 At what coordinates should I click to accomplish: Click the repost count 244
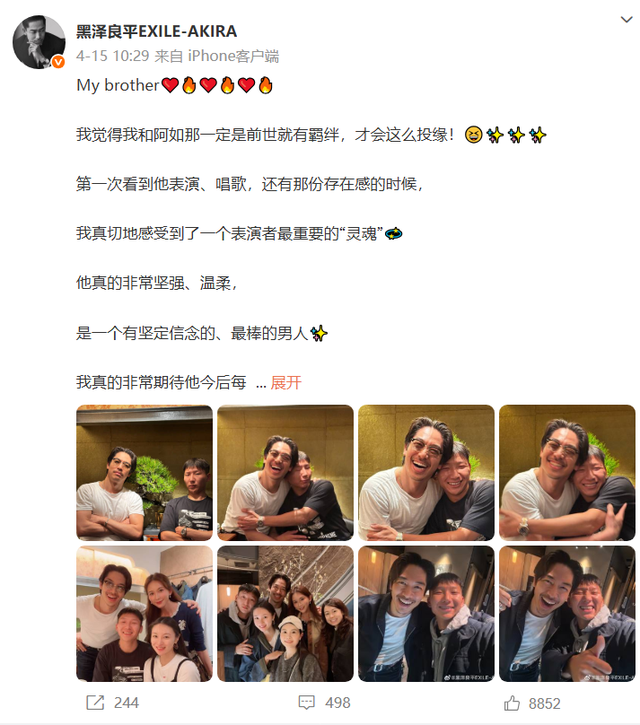point(126,703)
